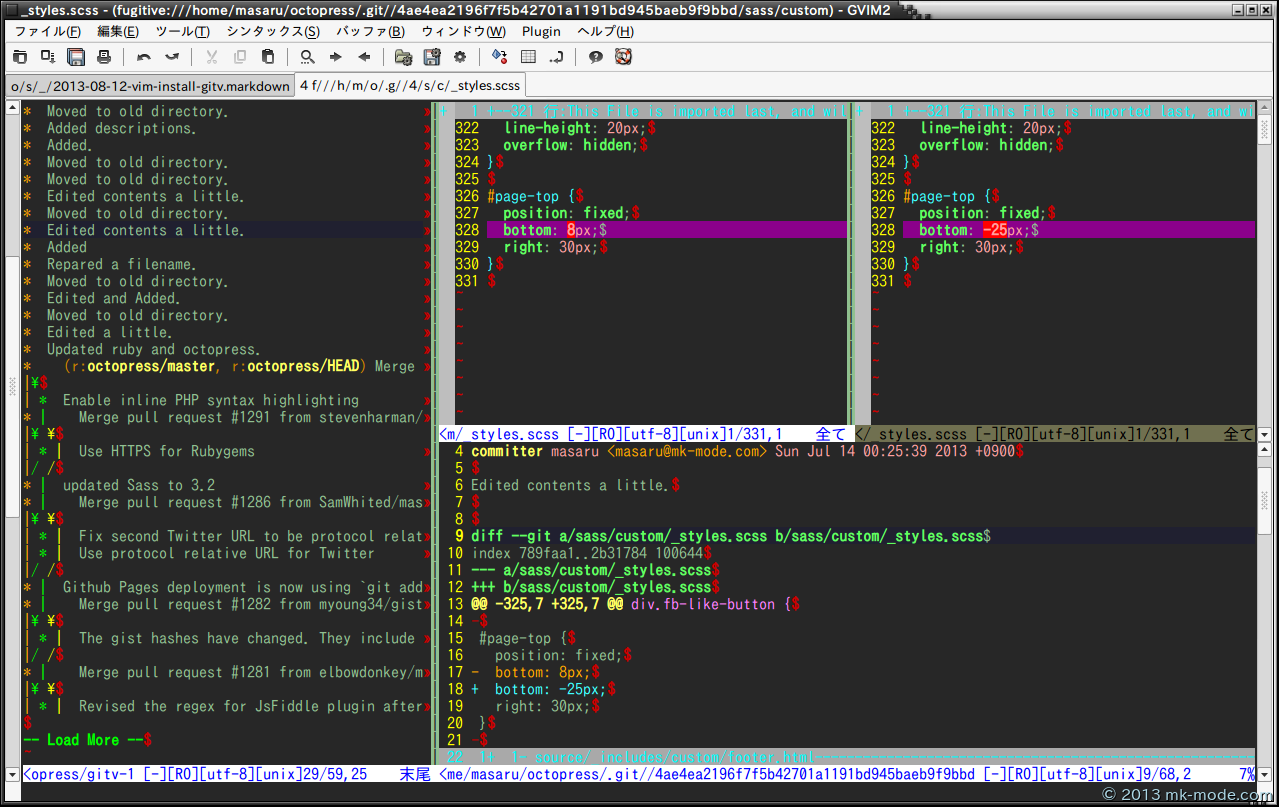
Task: Open Find and Replace magnifier icon
Action: [307, 57]
